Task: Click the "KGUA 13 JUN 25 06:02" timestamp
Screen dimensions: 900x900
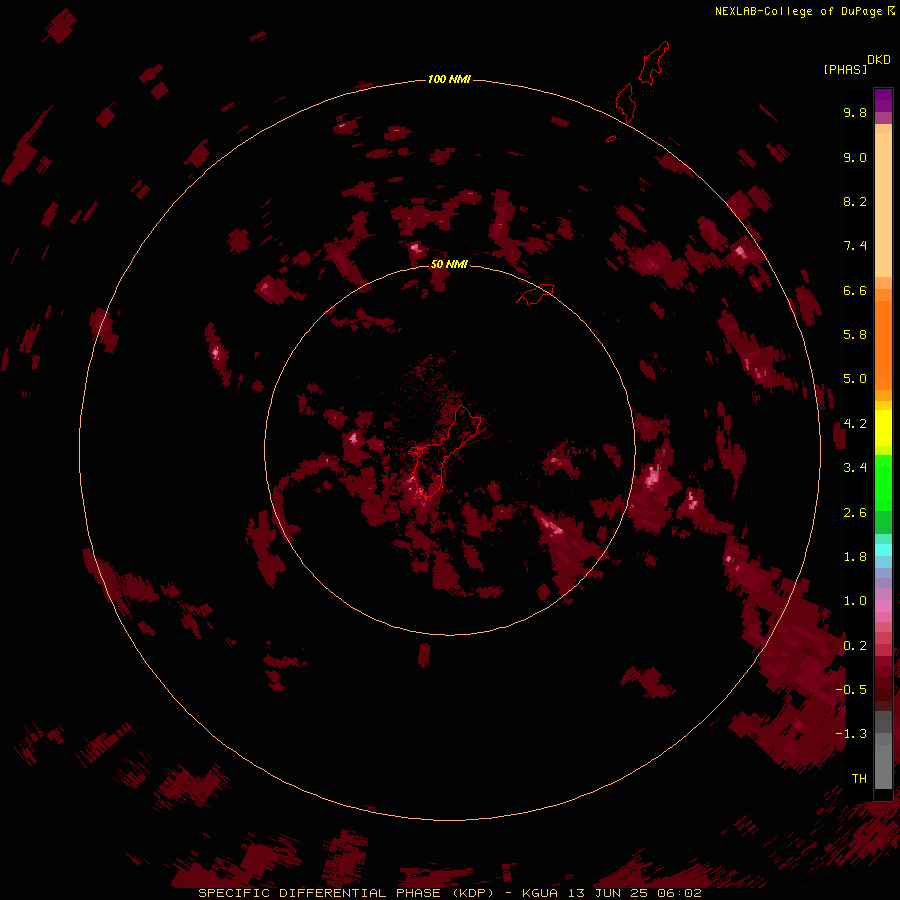Action: coord(612,893)
